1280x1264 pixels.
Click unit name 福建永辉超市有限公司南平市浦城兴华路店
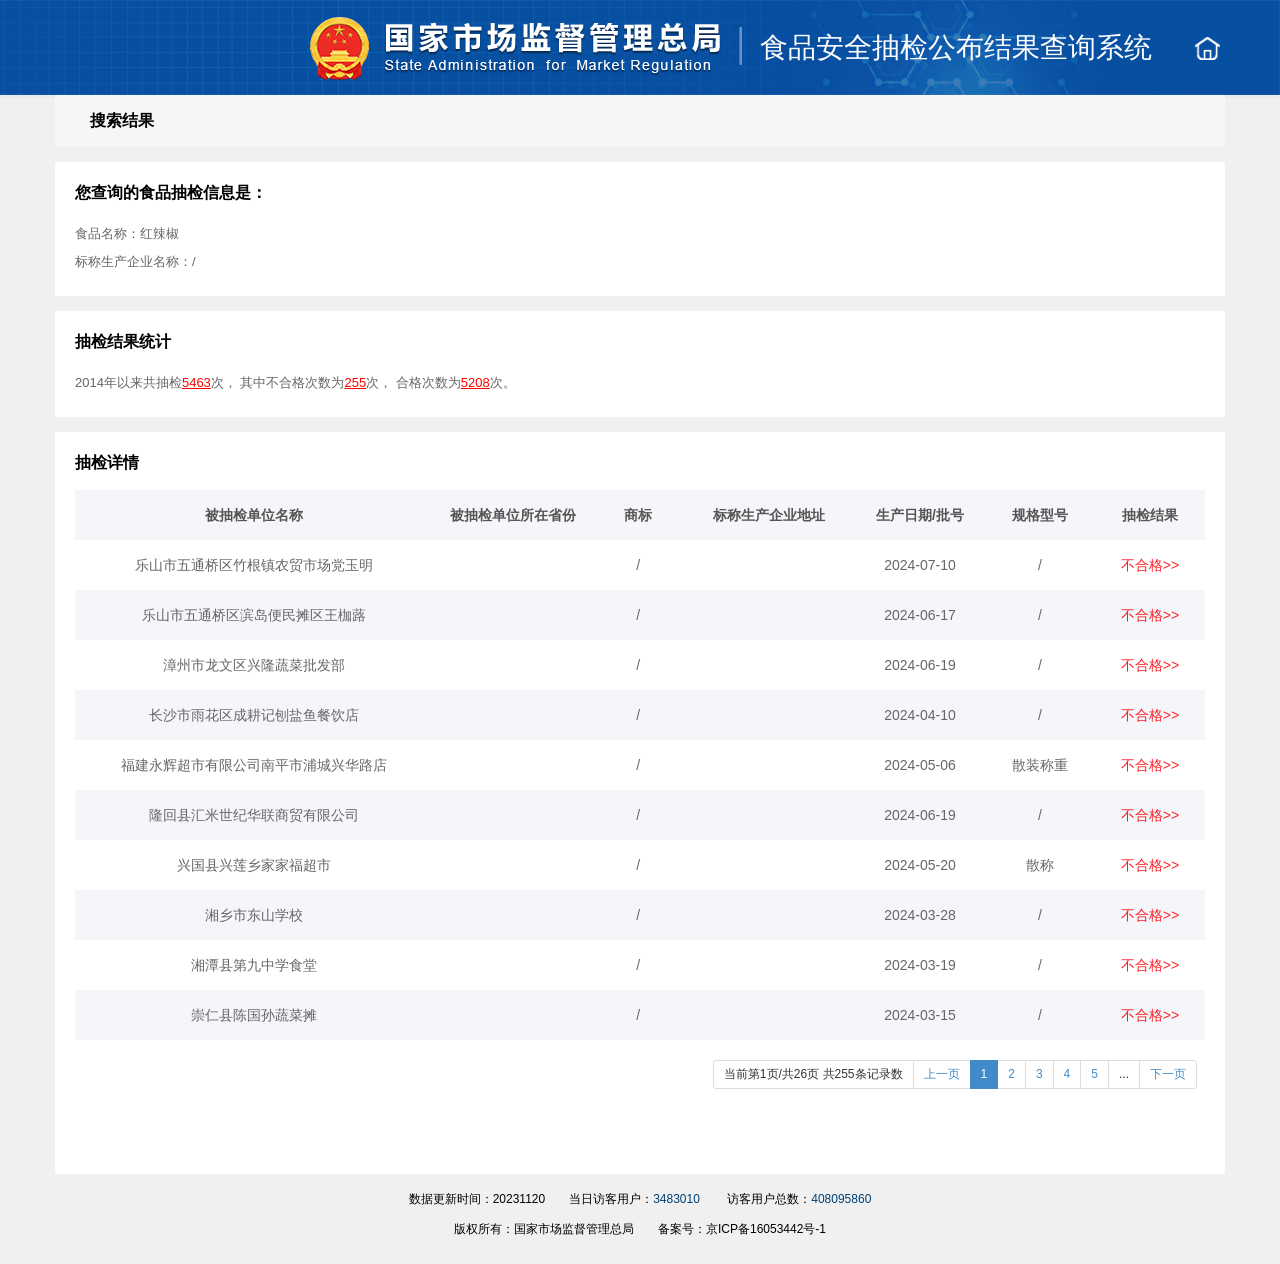254,766
